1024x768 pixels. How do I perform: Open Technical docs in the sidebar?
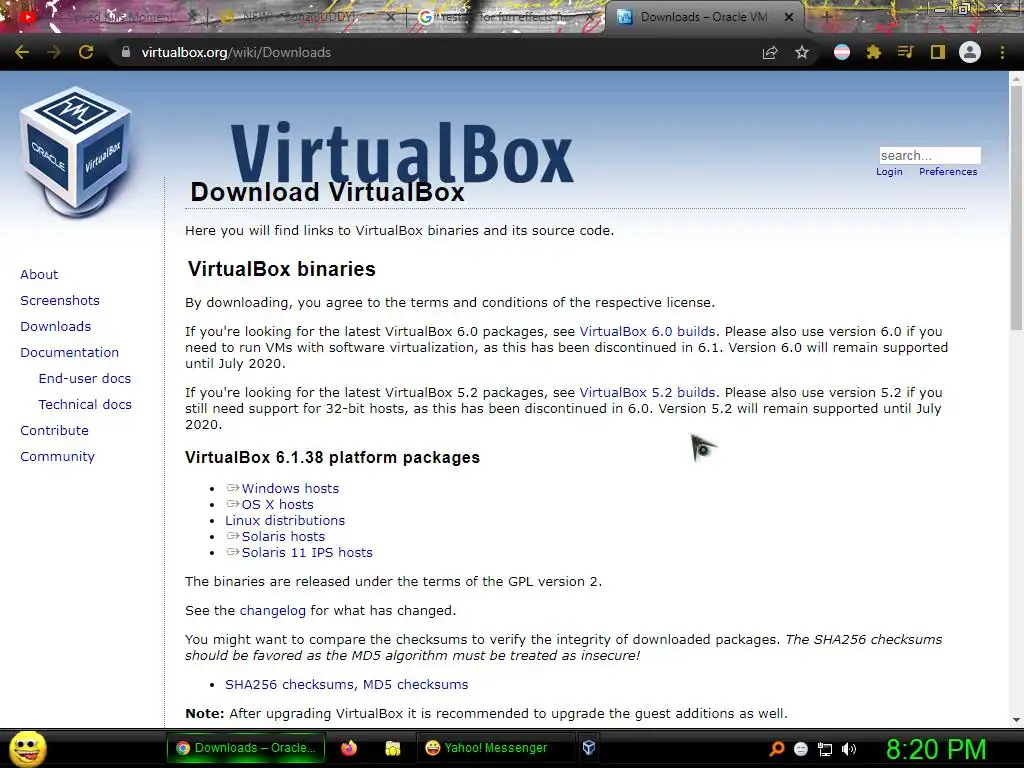(85, 405)
